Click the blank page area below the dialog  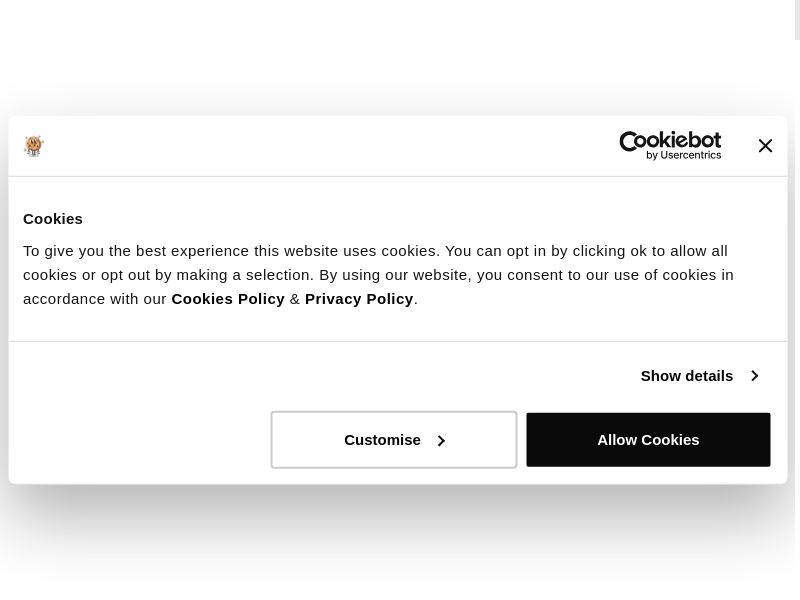coord(400,545)
